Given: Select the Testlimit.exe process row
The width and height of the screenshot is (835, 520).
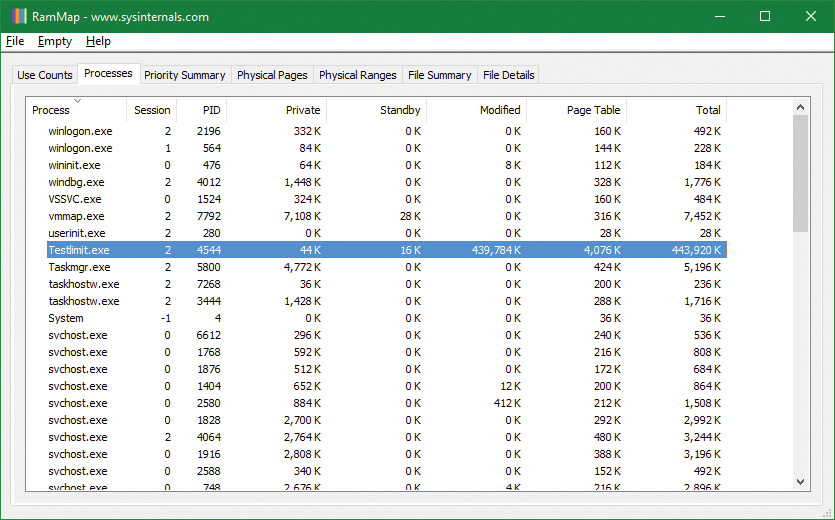Looking at the screenshot, I should click(79, 250).
